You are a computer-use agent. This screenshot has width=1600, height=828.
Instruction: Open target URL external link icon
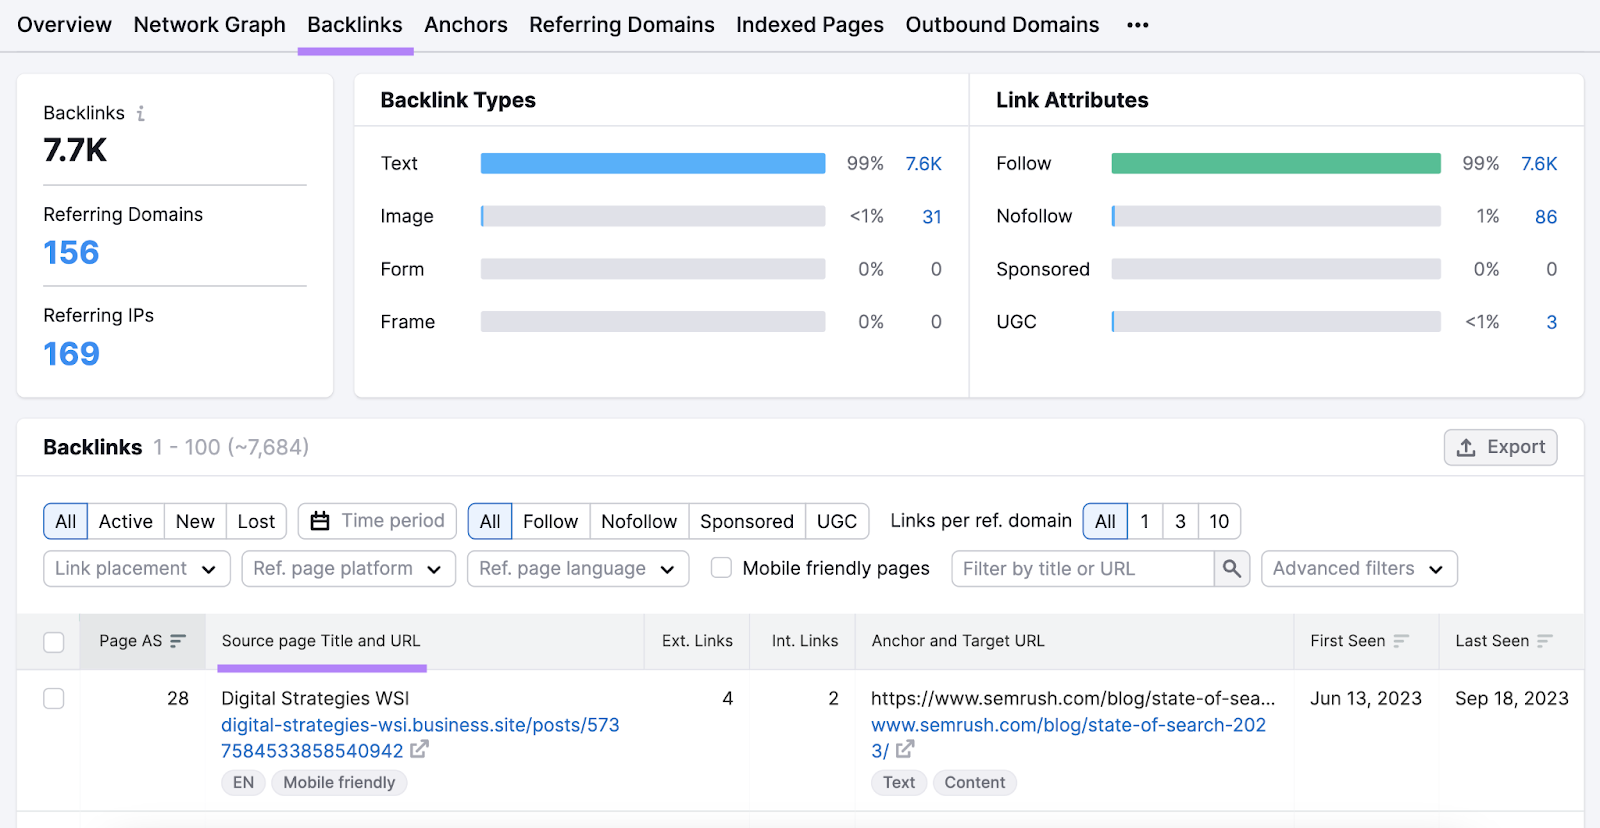pyautogui.click(x=905, y=750)
